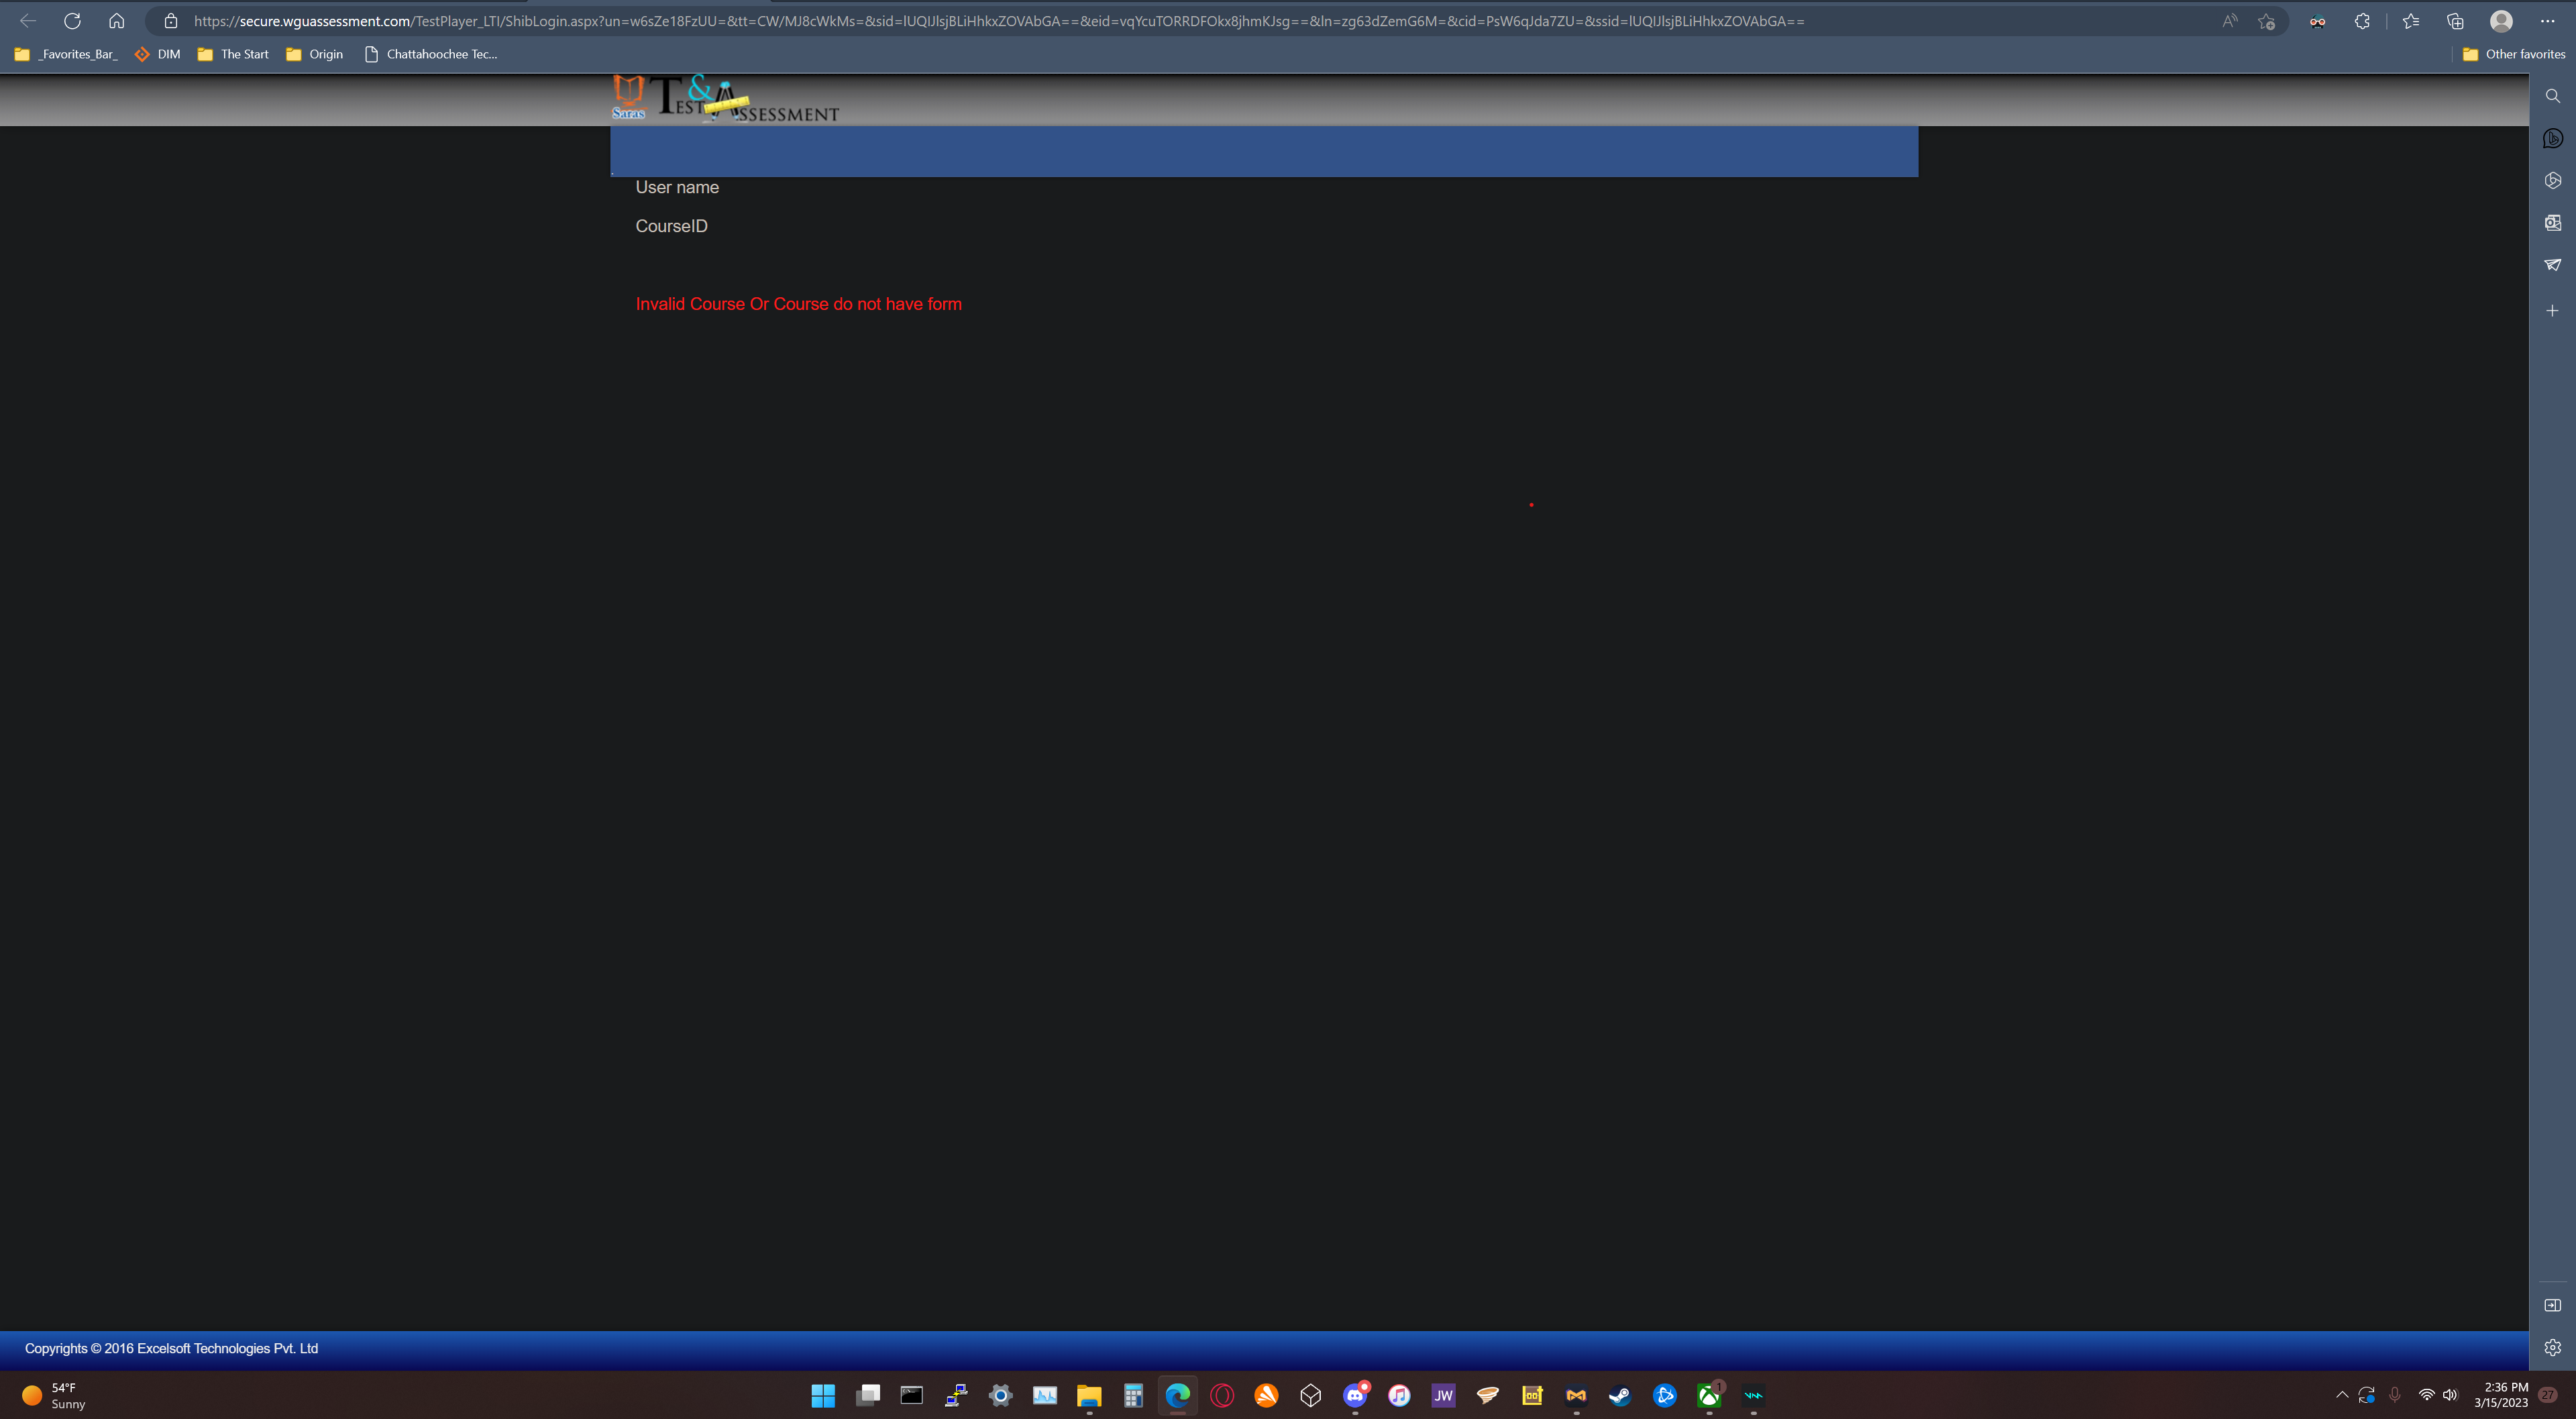Screen dimensions: 2576x1419
Task: Open Edge Settings and more menu
Action: click(2547, 21)
